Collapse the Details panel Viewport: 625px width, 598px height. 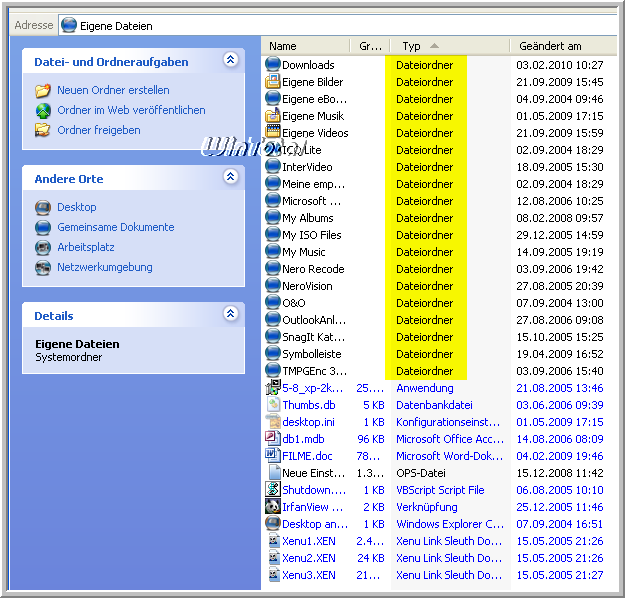(231, 315)
